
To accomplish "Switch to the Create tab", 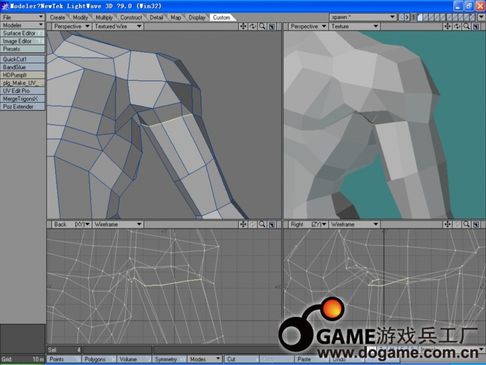I will click(x=57, y=18).
